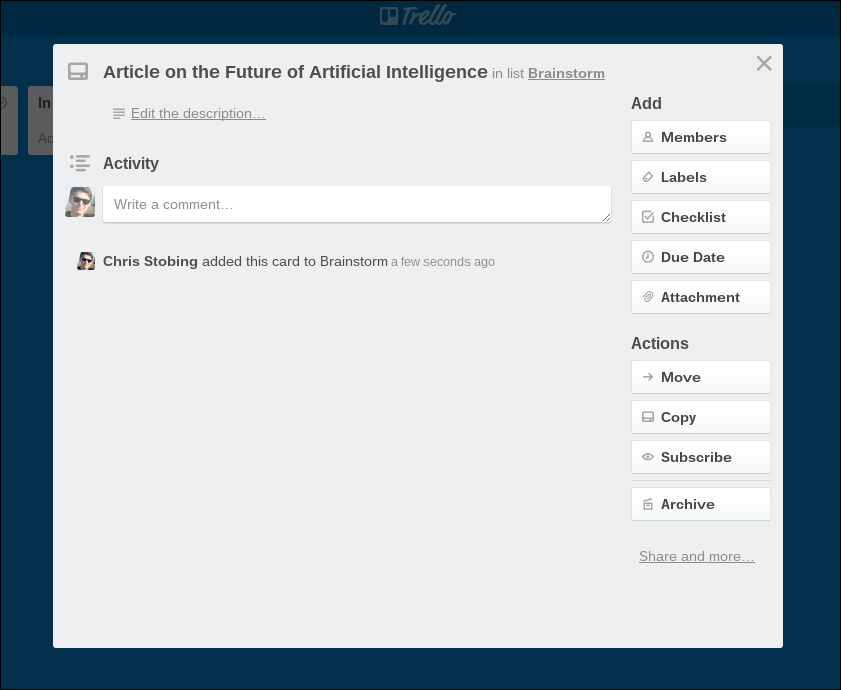The image size is (841, 690).
Task: Click the Subscribe eye icon
Action: (649, 457)
